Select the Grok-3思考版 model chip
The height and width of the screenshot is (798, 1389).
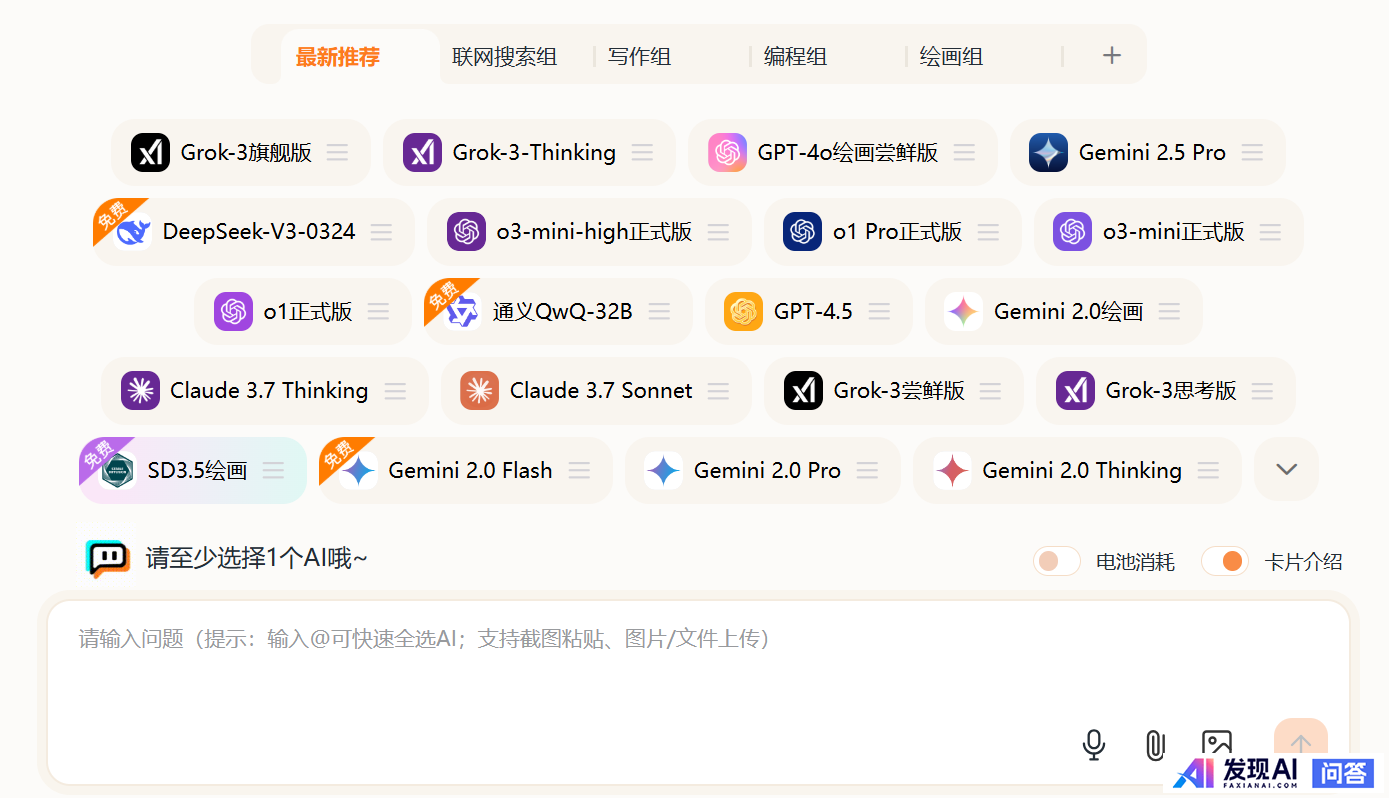(x=1166, y=391)
